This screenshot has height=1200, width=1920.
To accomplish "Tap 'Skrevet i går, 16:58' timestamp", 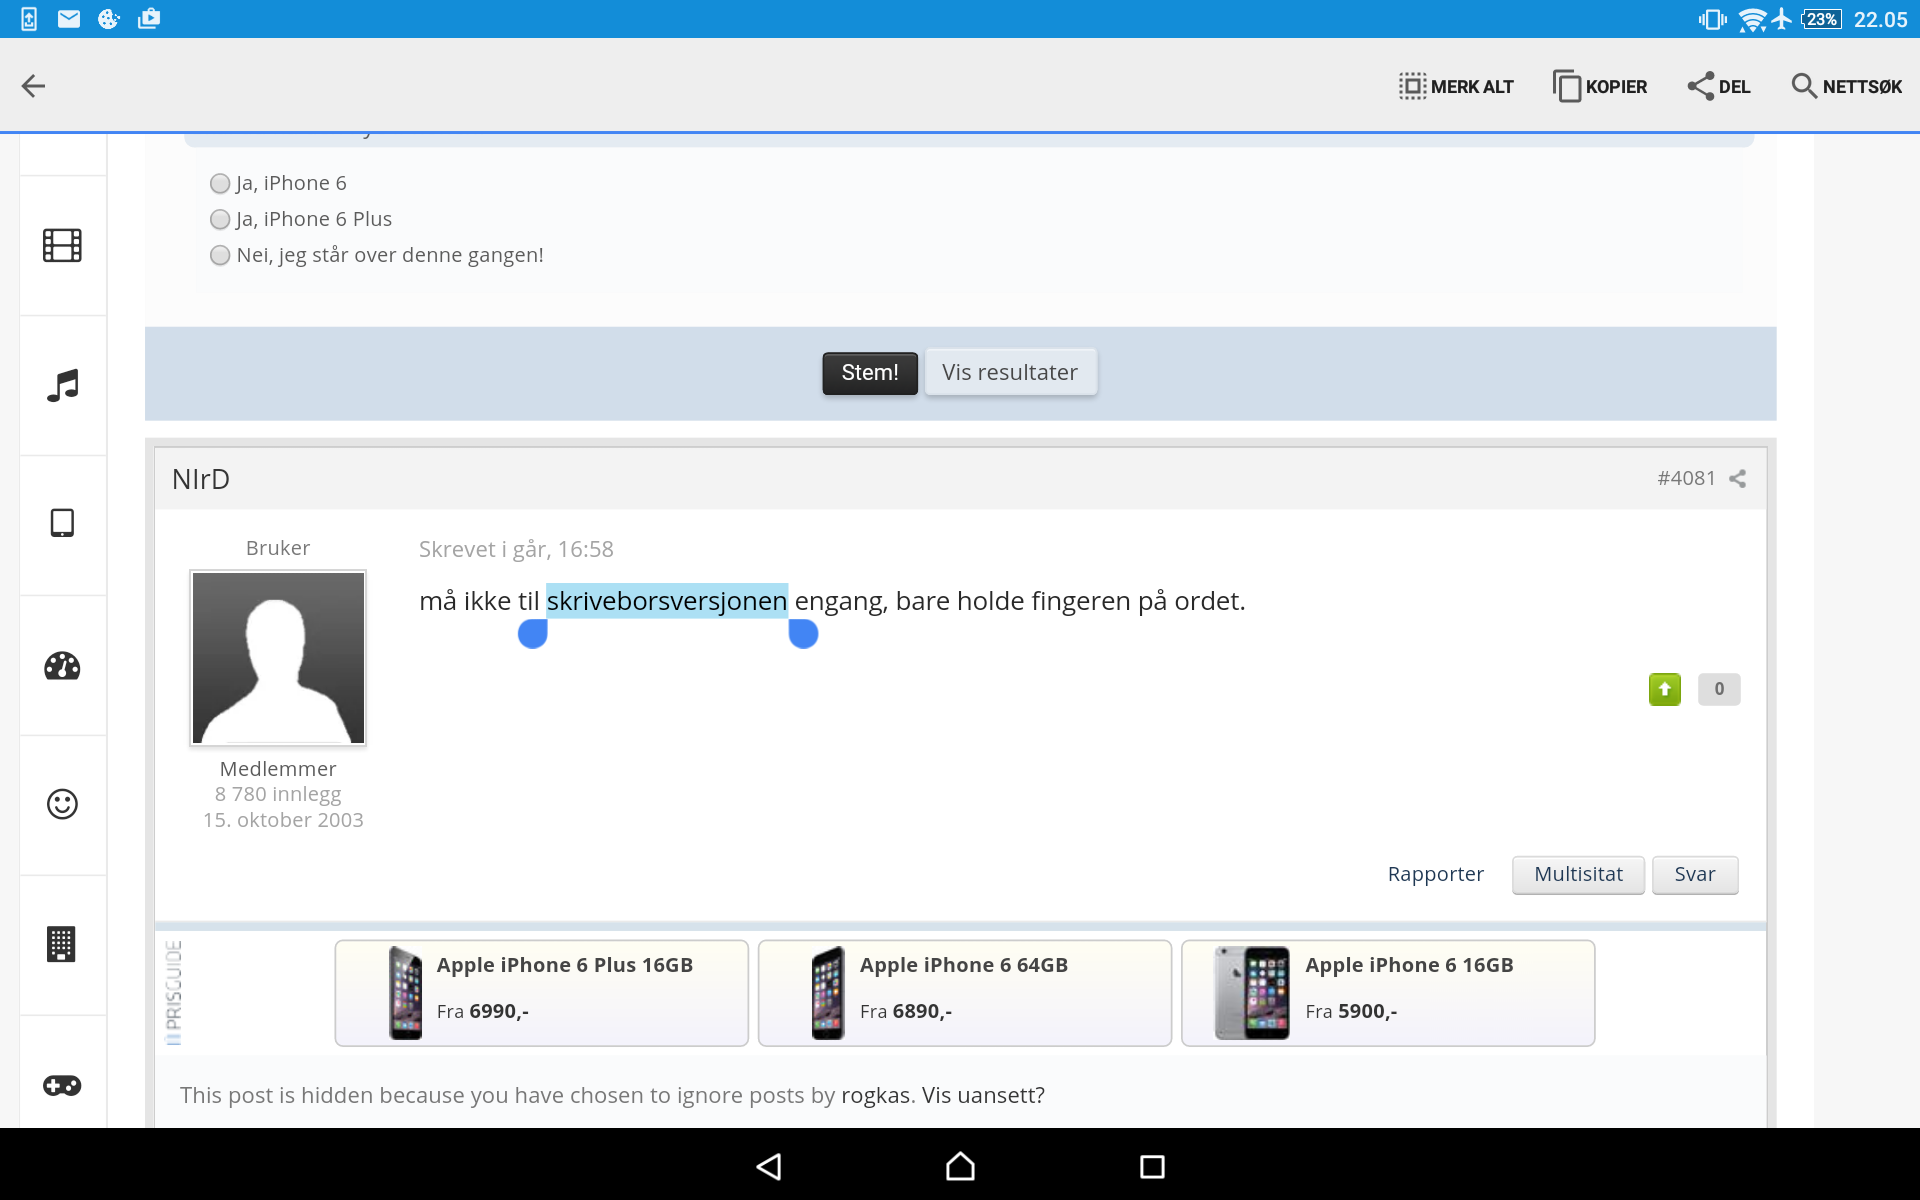I will [516, 549].
